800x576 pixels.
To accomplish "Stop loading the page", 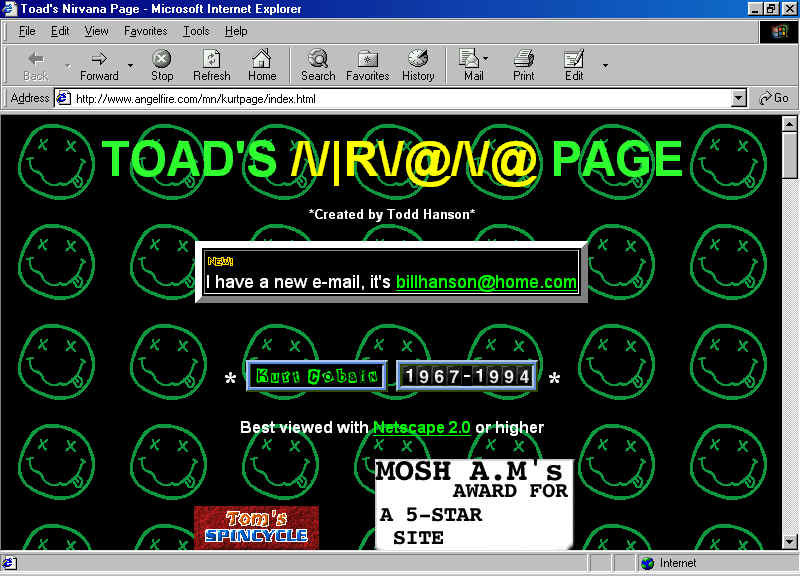I will pos(162,65).
